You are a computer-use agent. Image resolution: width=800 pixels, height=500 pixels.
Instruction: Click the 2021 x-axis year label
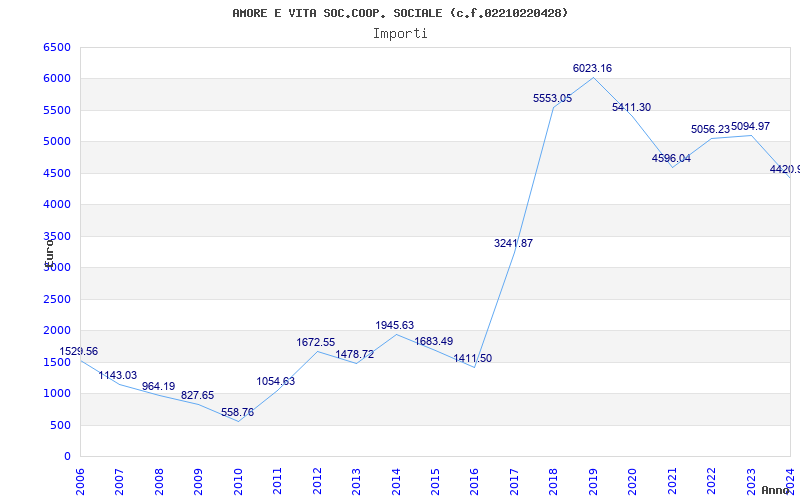pos(672,481)
